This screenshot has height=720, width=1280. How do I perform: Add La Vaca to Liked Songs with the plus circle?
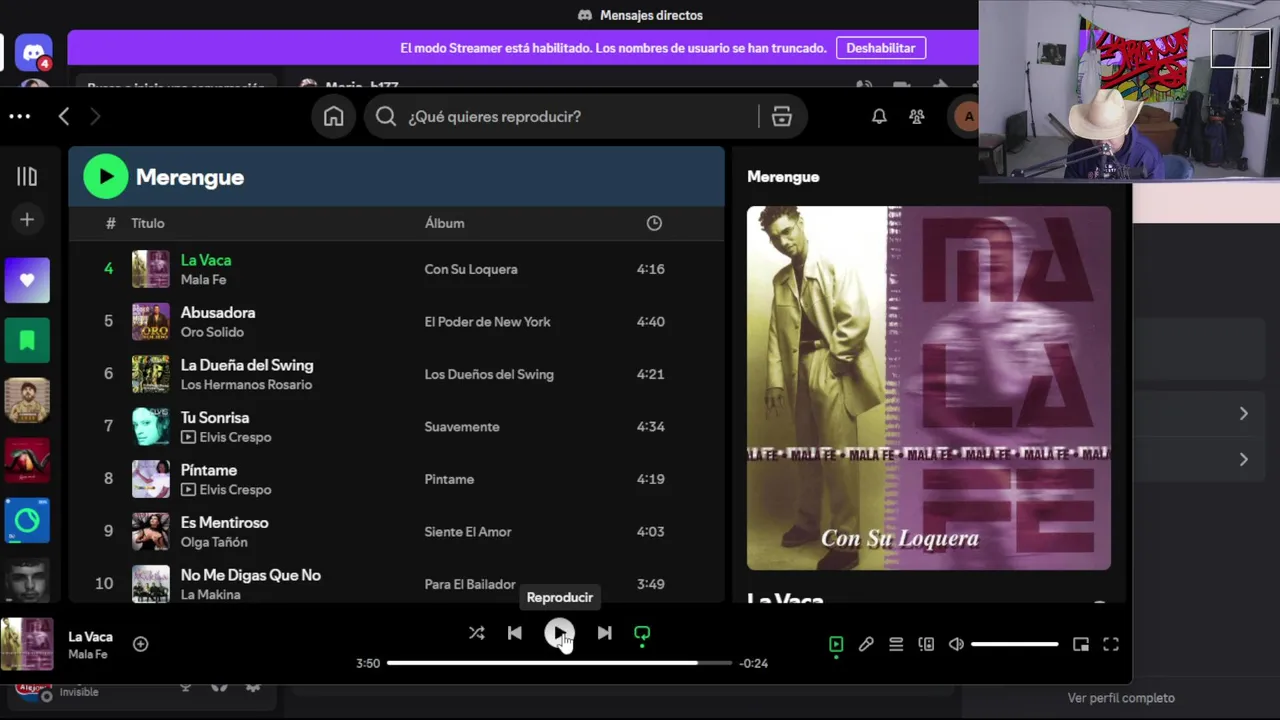tap(141, 644)
